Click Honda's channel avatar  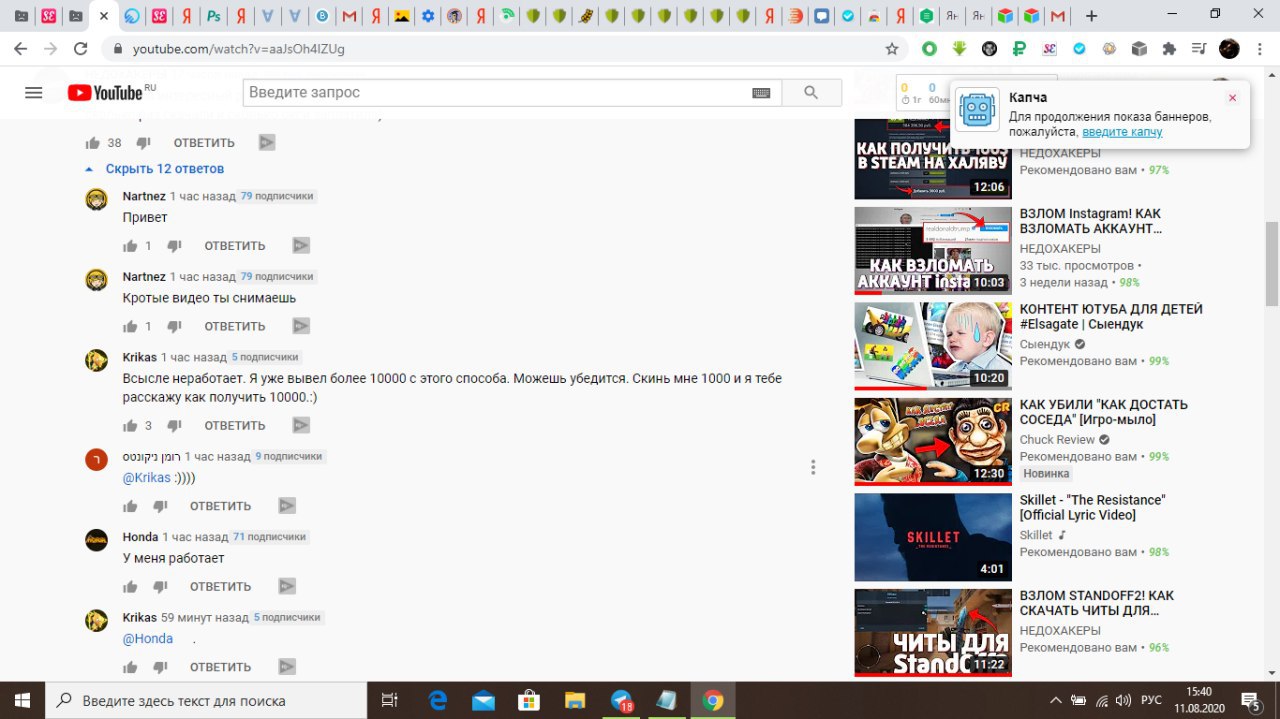coord(96,540)
